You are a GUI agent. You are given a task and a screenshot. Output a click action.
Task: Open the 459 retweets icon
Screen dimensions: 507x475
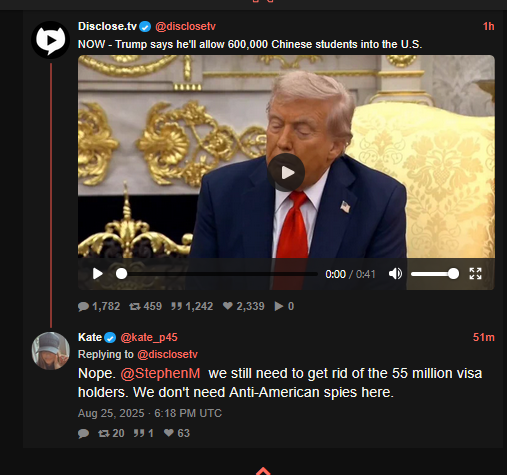click(x=135, y=306)
